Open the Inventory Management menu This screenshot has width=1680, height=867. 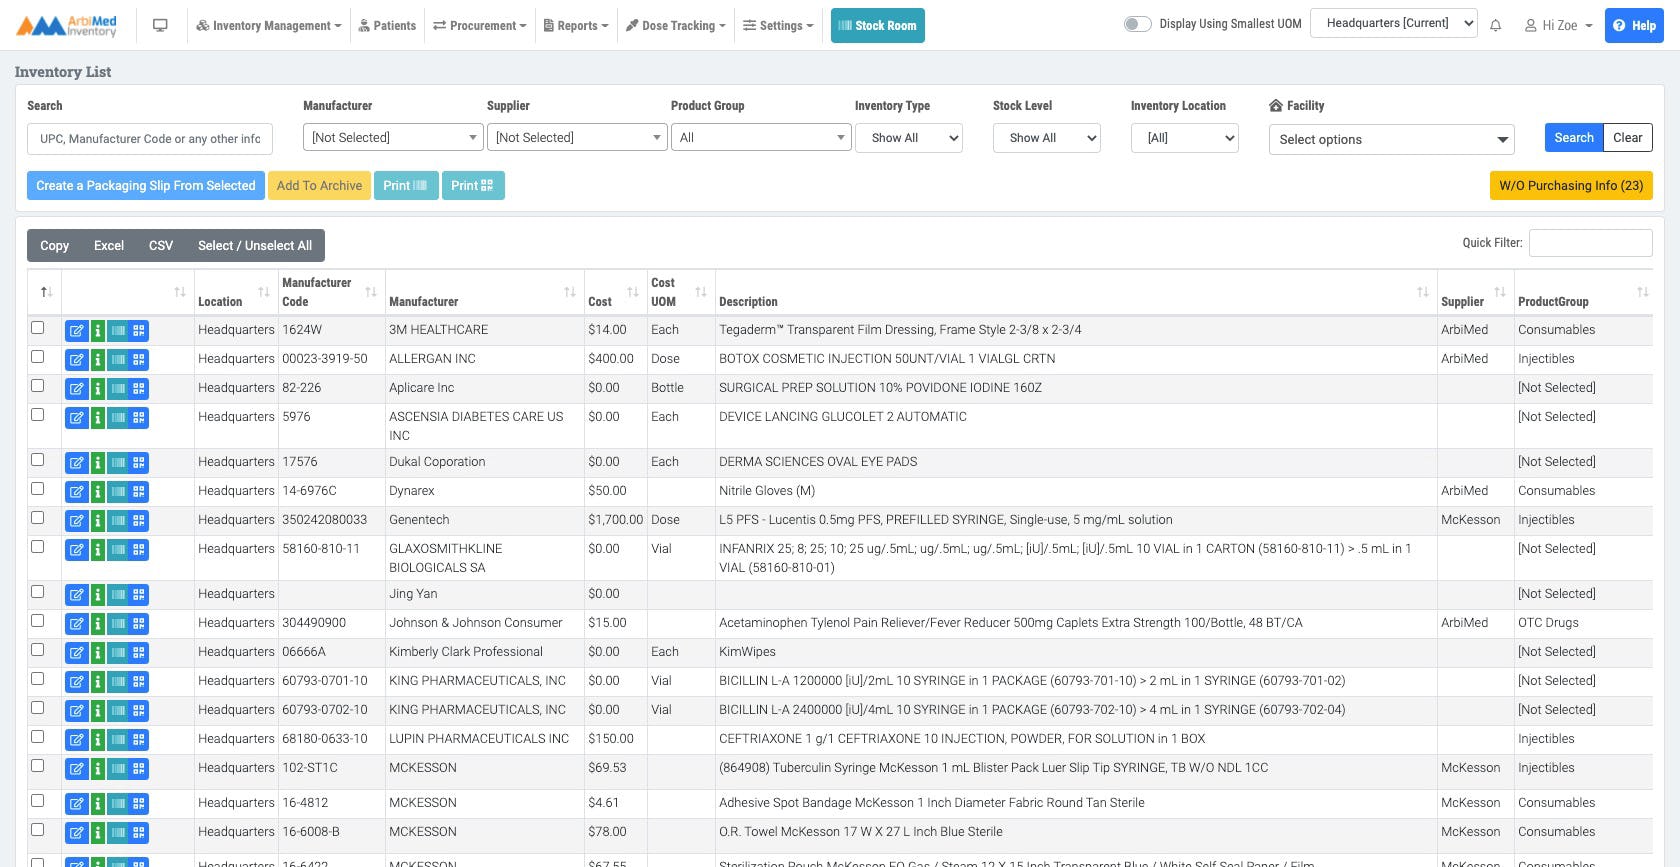point(268,26)
